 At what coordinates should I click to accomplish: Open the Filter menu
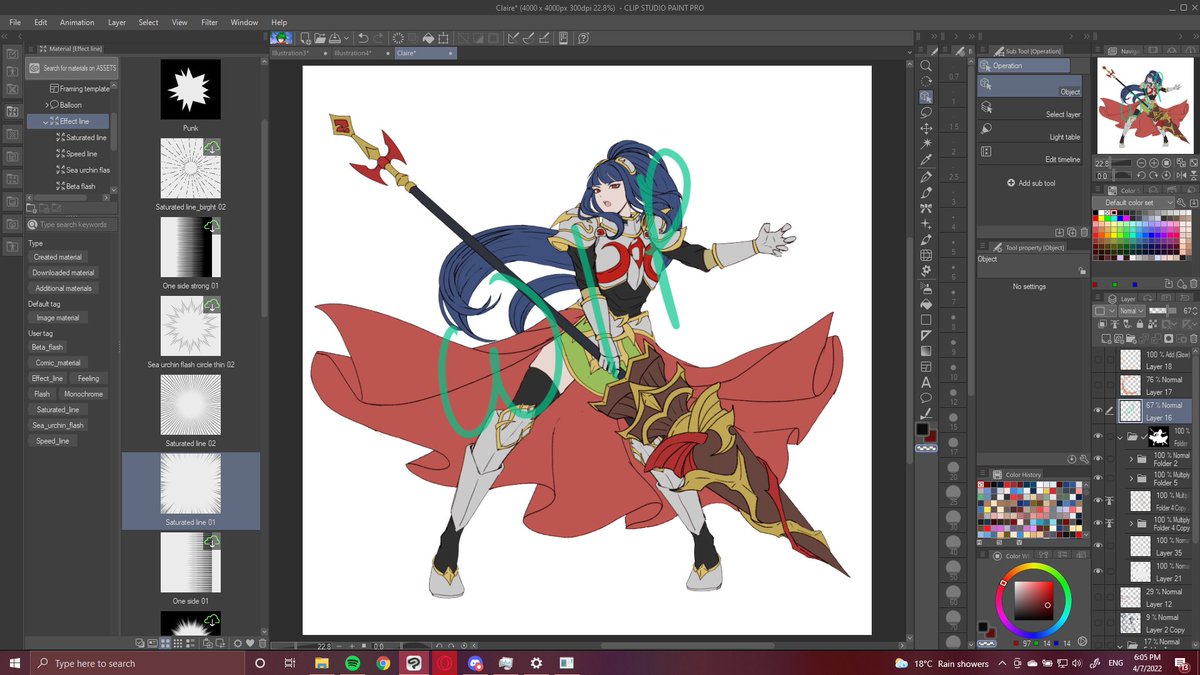click(x=209, y=22)
